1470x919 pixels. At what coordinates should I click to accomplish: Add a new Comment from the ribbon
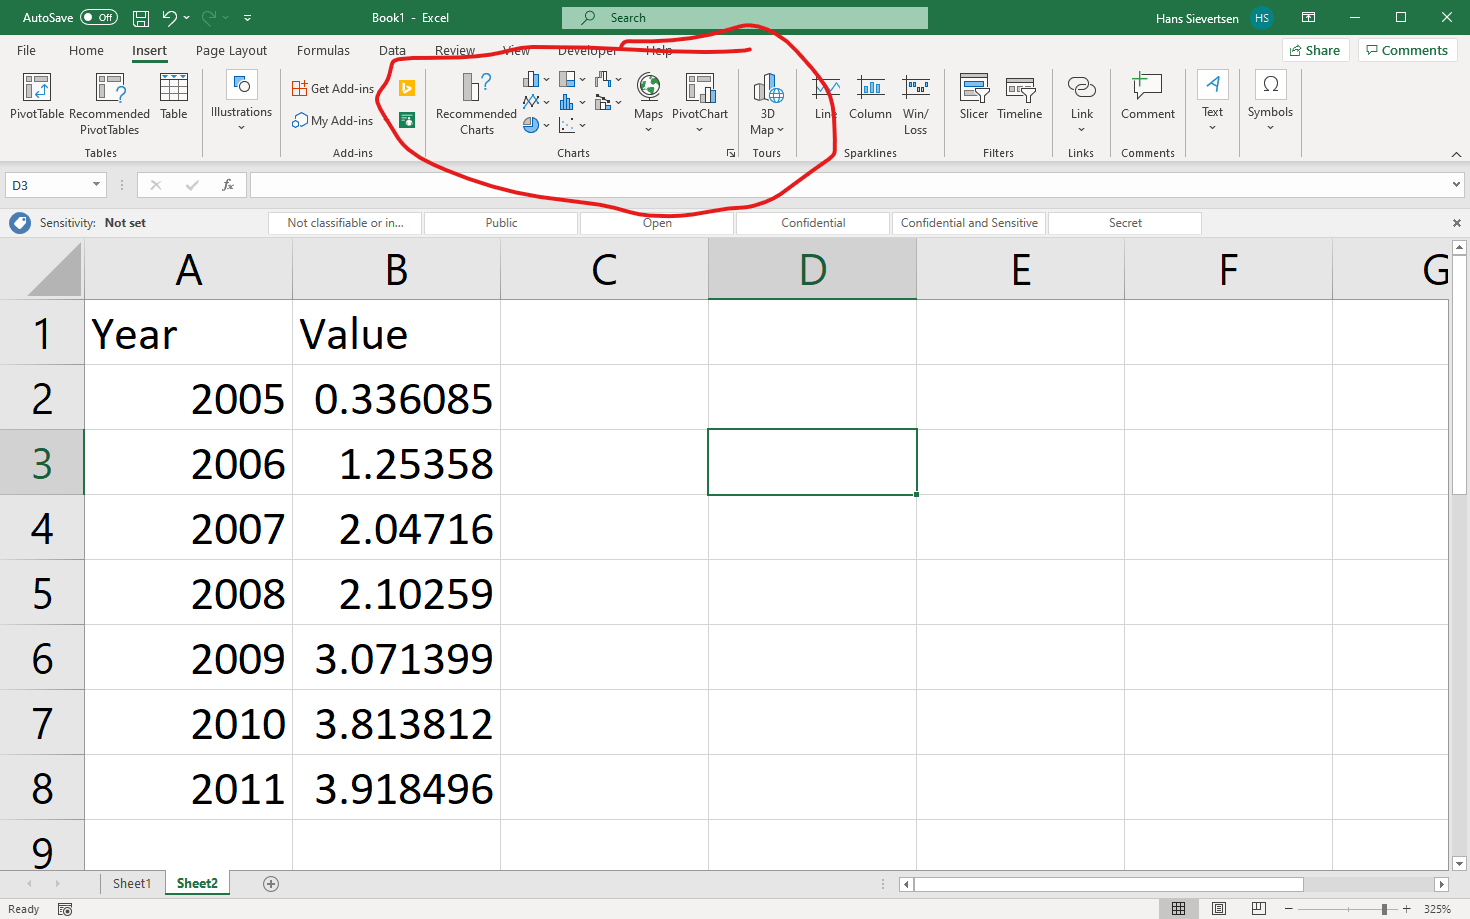click(1147, 98)
